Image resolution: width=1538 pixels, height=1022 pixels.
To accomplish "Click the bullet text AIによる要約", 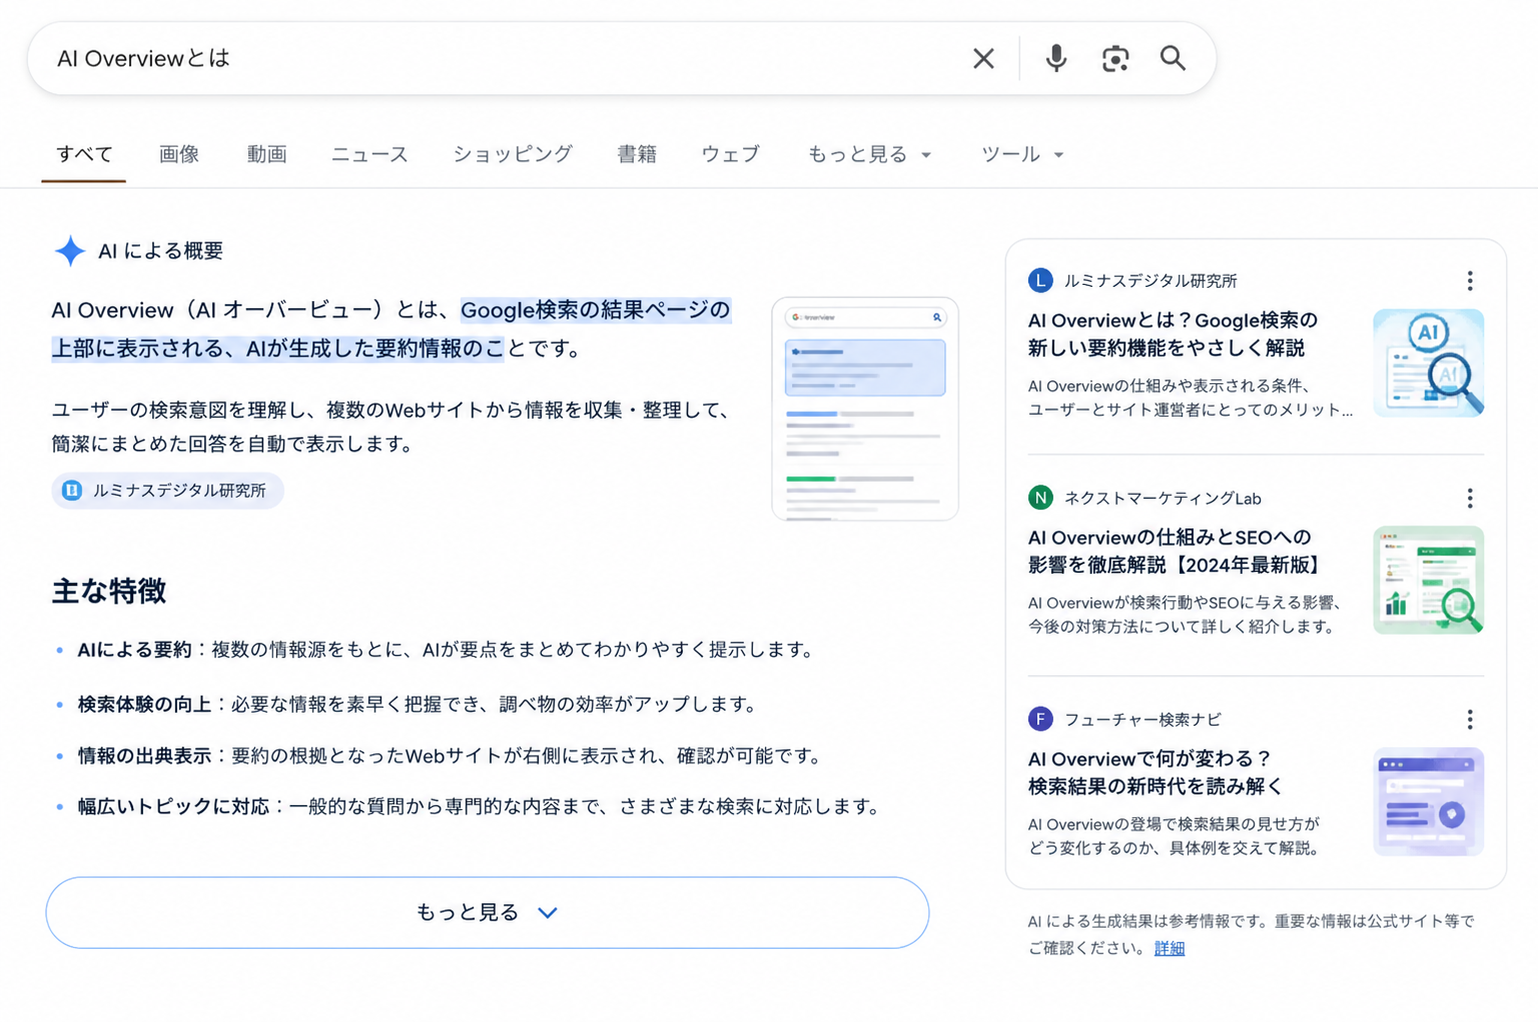I will pyautogui.click(x=134, y=650).
